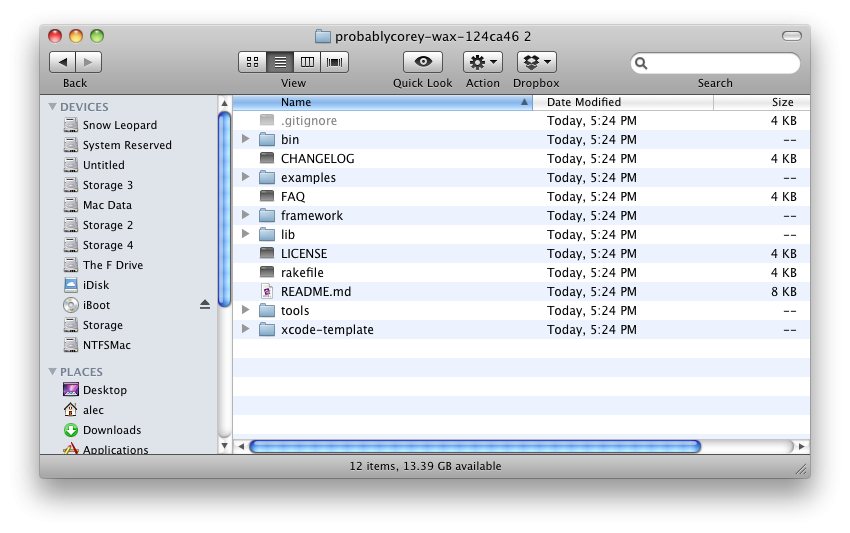This screenshot has width=850, height=533.
Task: Select the tools folder row
Action: (521, 310)
